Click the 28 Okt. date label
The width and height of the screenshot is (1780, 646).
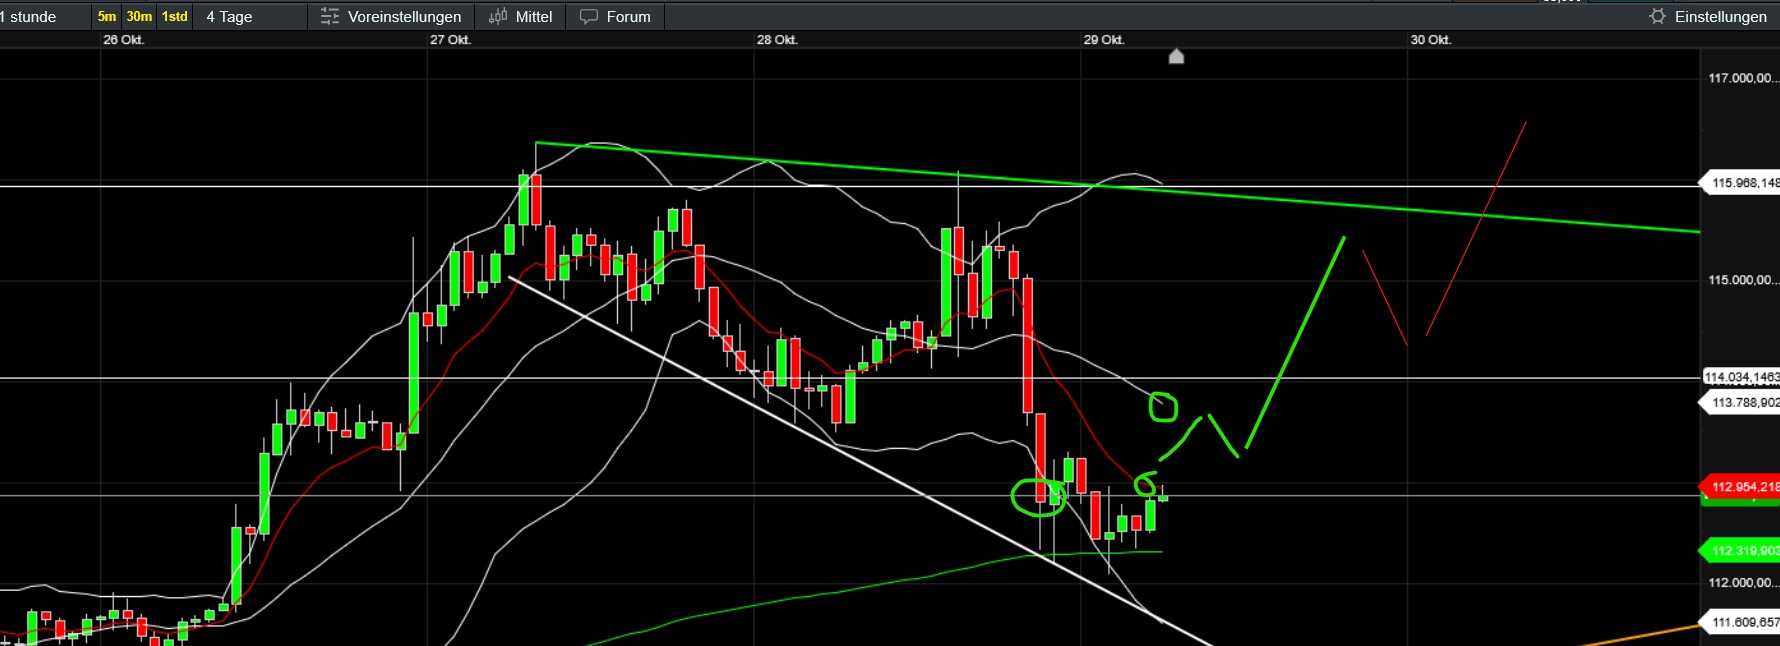click(777, 40)
